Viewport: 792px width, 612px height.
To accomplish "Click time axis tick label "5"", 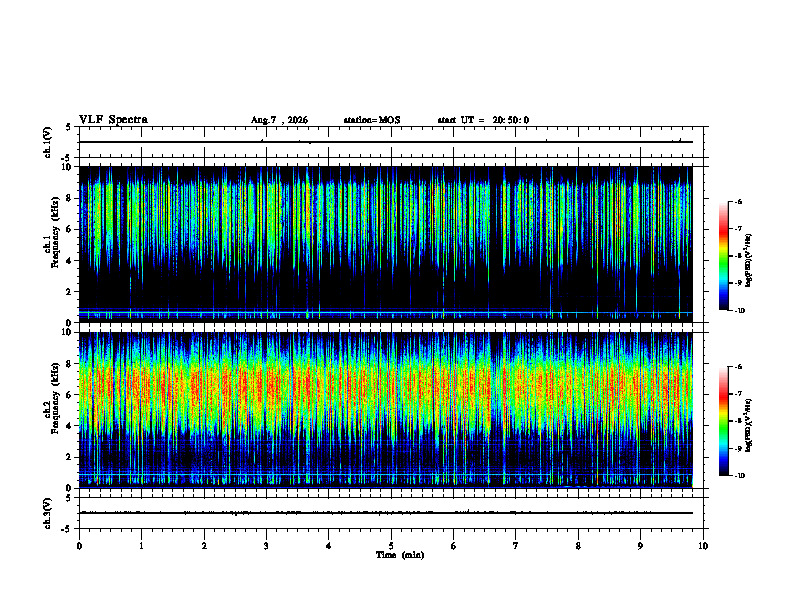I will coord(391,546).
